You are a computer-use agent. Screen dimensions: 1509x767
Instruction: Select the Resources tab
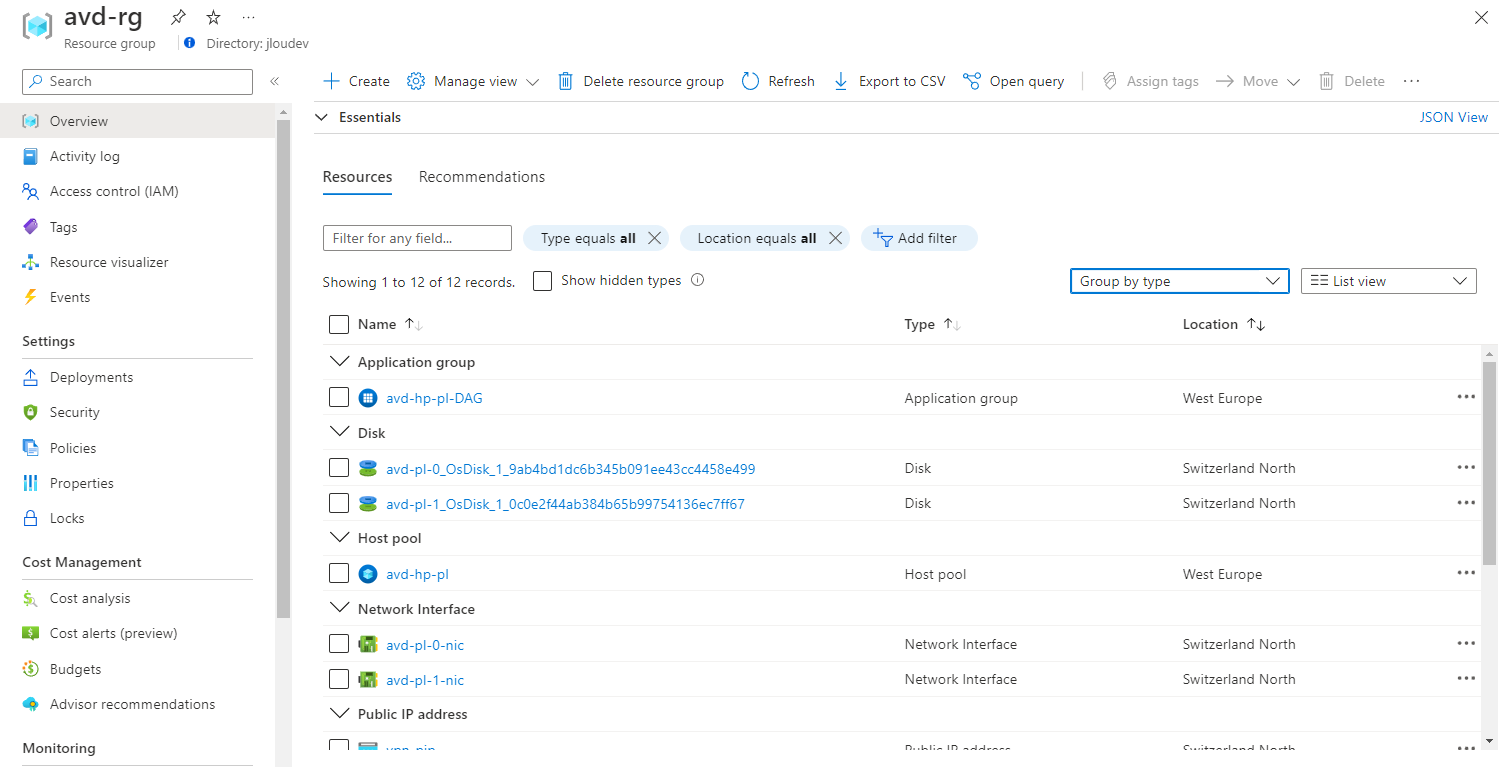tap(357, 177)
